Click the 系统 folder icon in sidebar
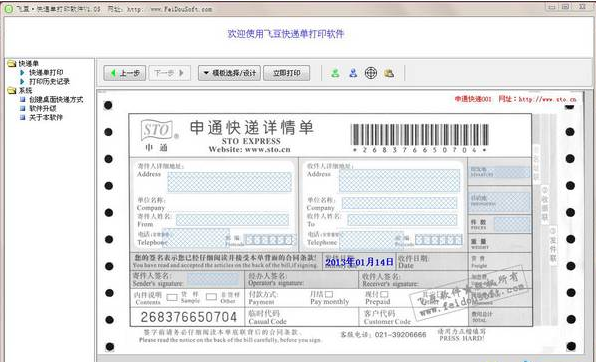 point(11,90)
